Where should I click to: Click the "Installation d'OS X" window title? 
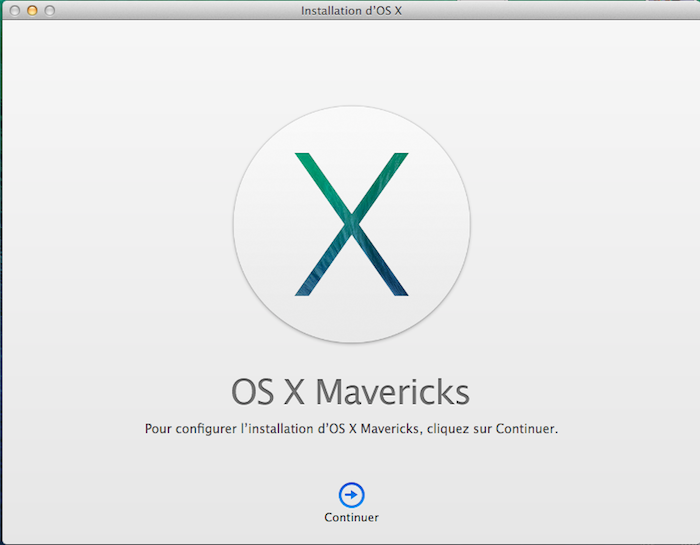351,10
